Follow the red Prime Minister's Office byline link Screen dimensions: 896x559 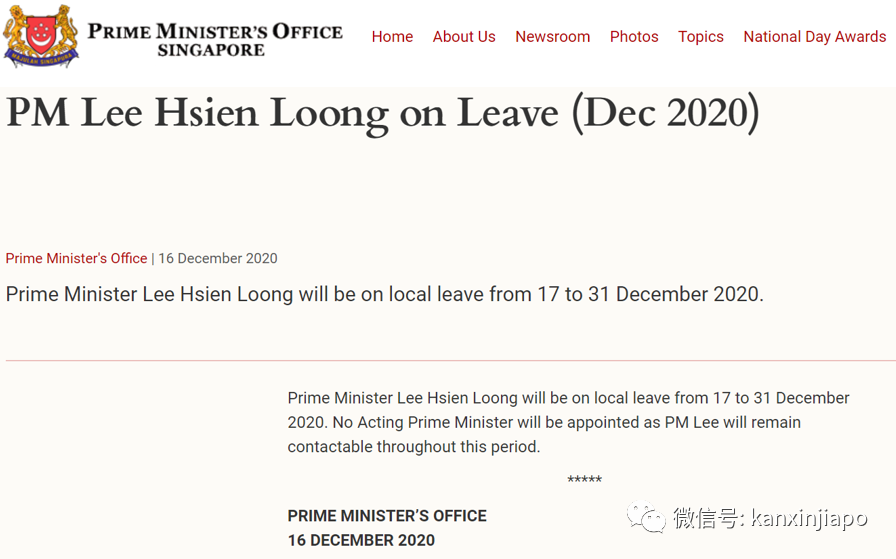coord(76,258)
